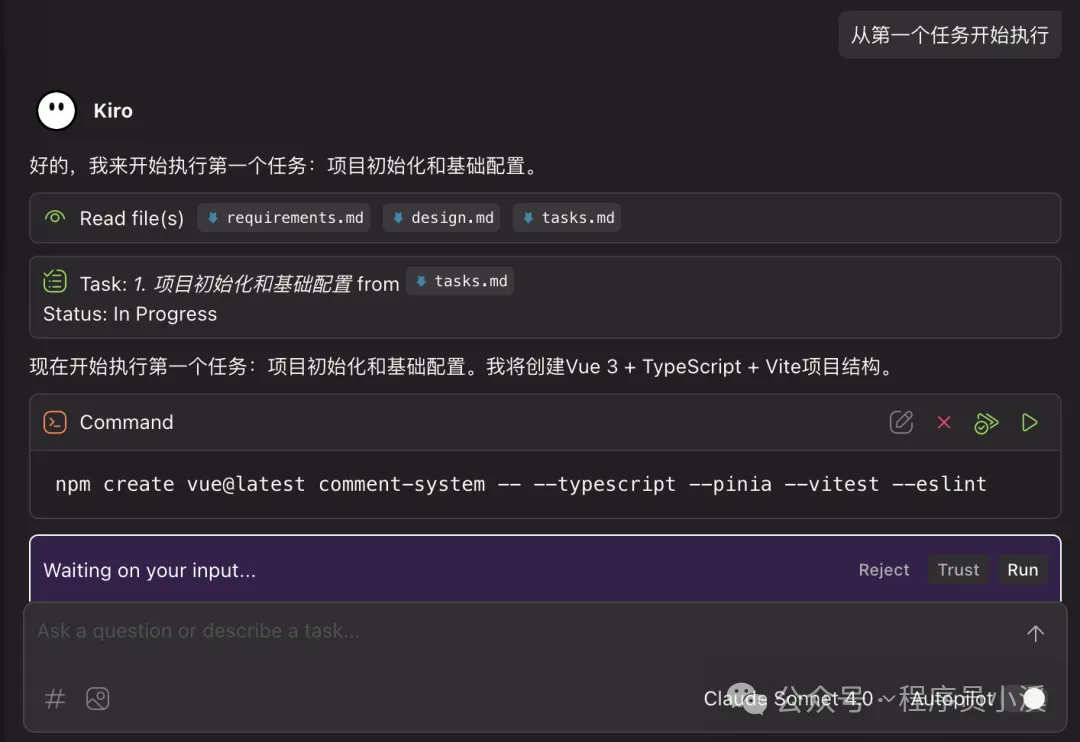
Task: Attach an image using the picture icon
Action: pyautogui.click(x=97, y=698)
